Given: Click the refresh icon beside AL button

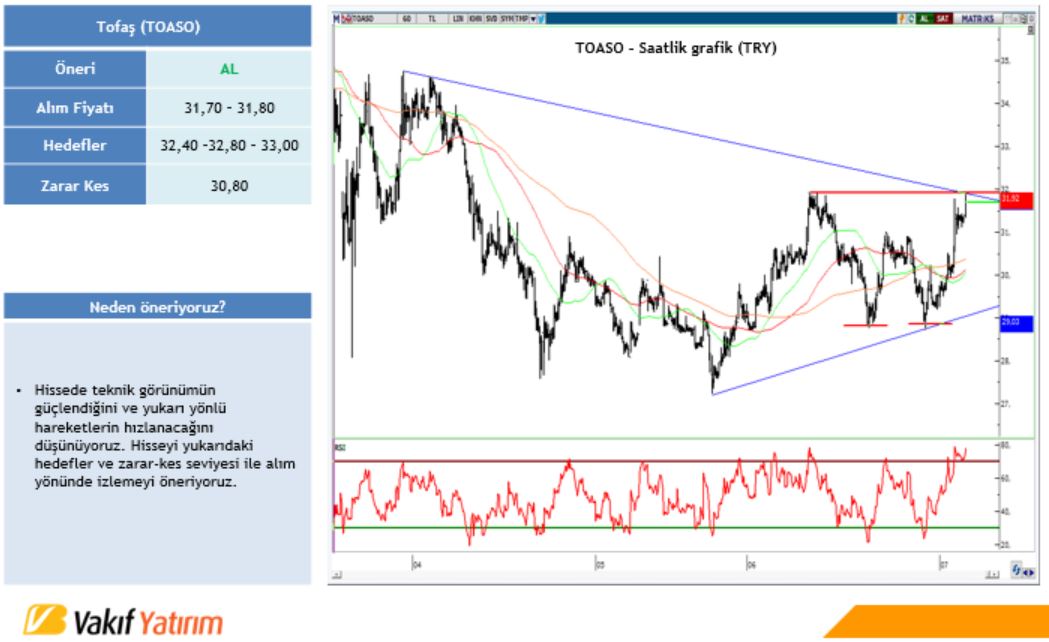Looking at the screenshot, I should pos(911,19).
